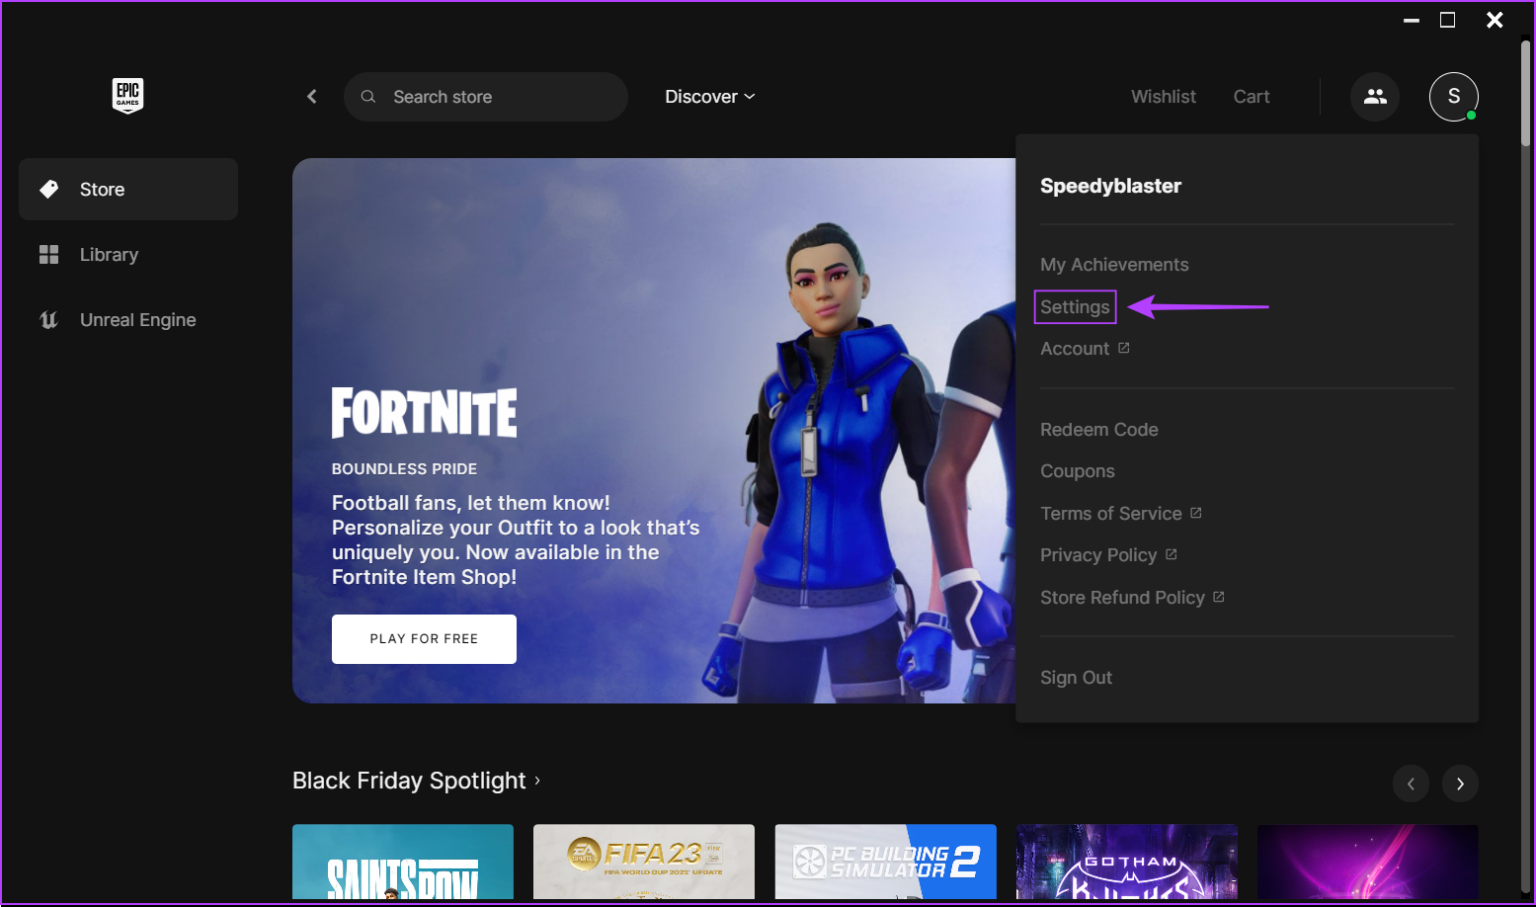Open the Unreal Engine section
The width and height of the screenshot is (1536, 907).
[137, 319]
